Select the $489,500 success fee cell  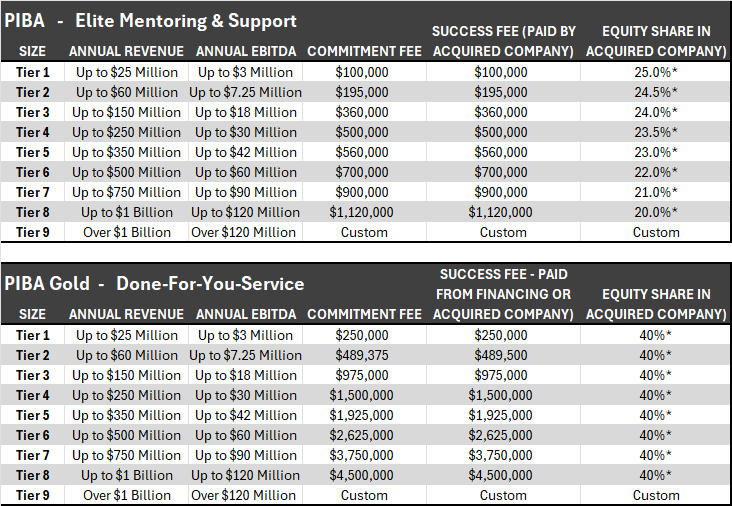[501, 355]
